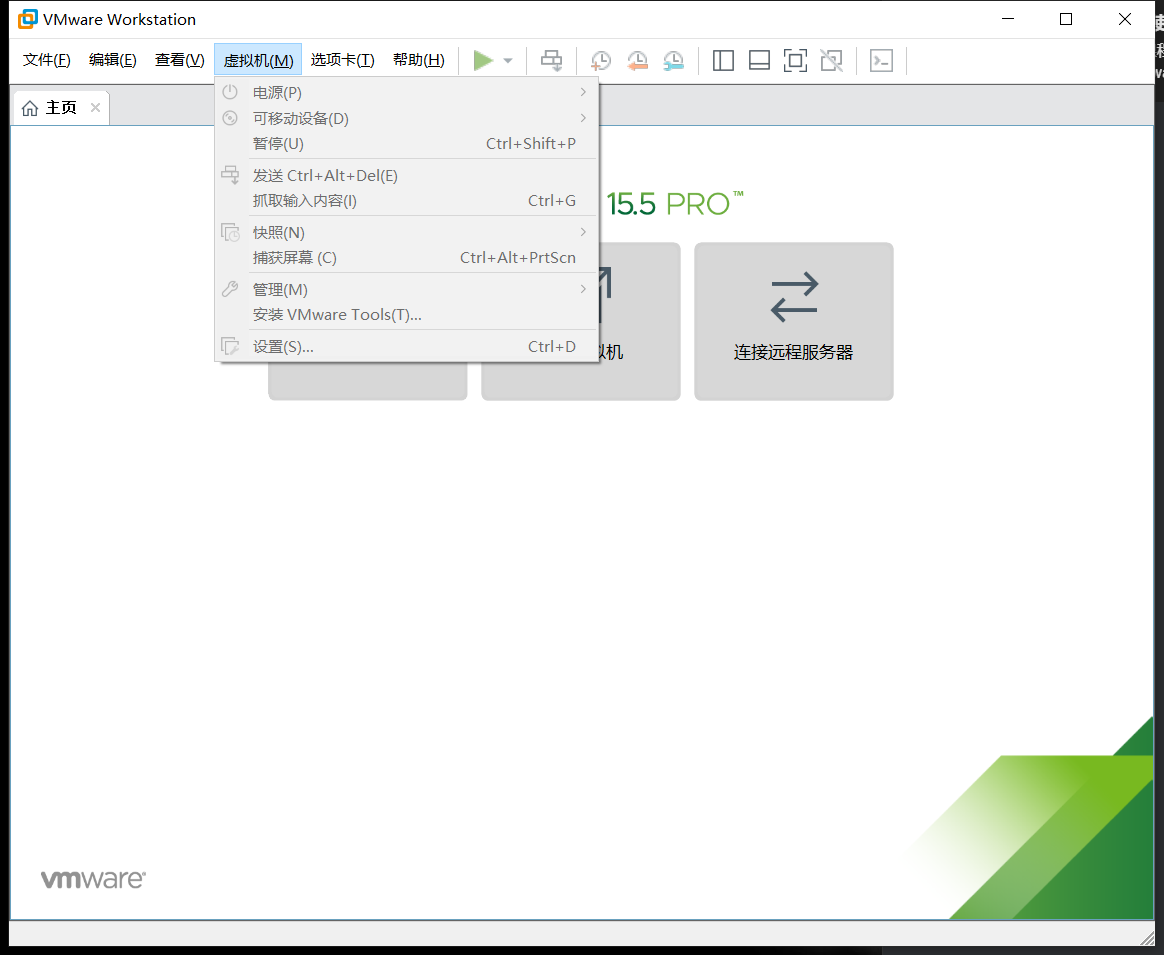Click the VMware logo at bottom left
This screenshot has width=1164, height=955.
coord(92,878)
